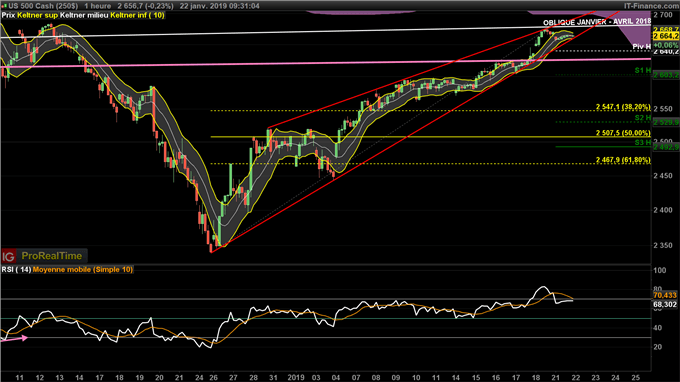
Task: Select the Keltner milieu indicator label
Action: click(84, 15)
